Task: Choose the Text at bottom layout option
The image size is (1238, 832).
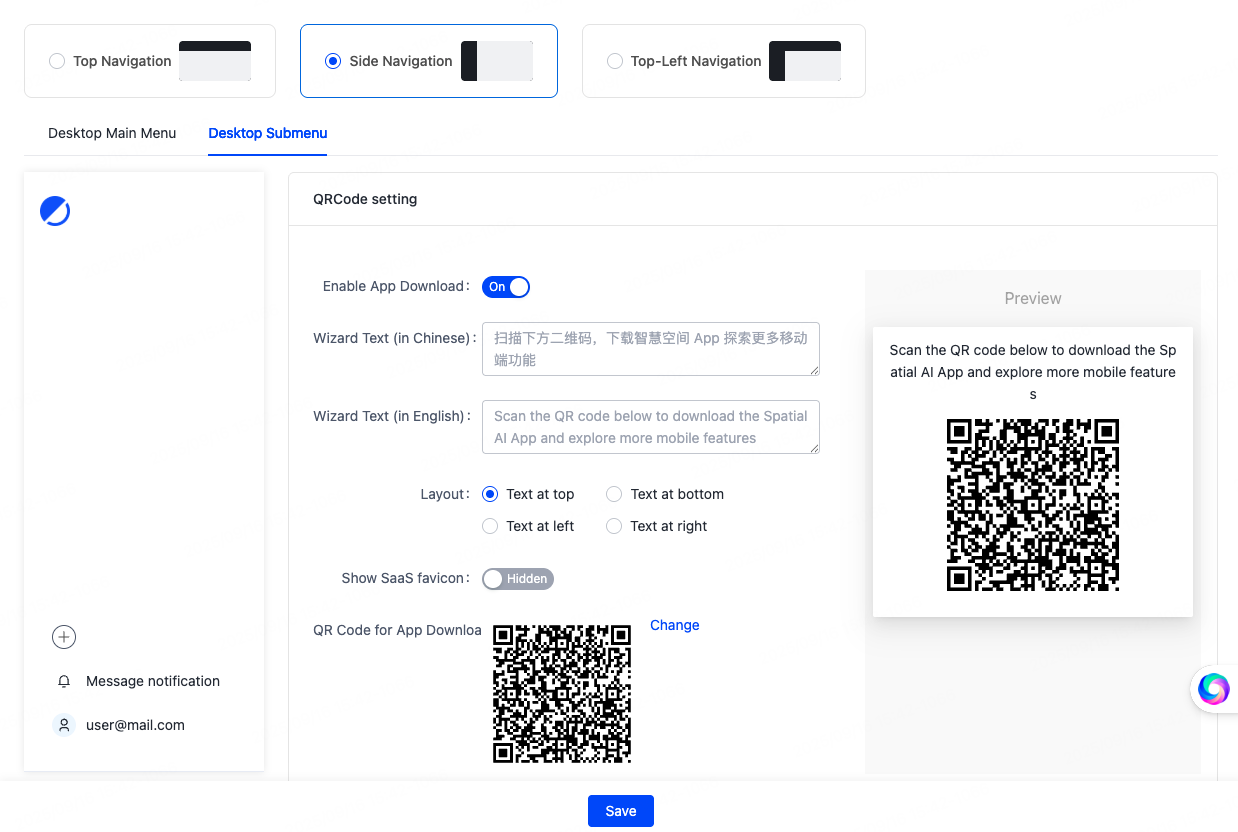Action: 614,494
